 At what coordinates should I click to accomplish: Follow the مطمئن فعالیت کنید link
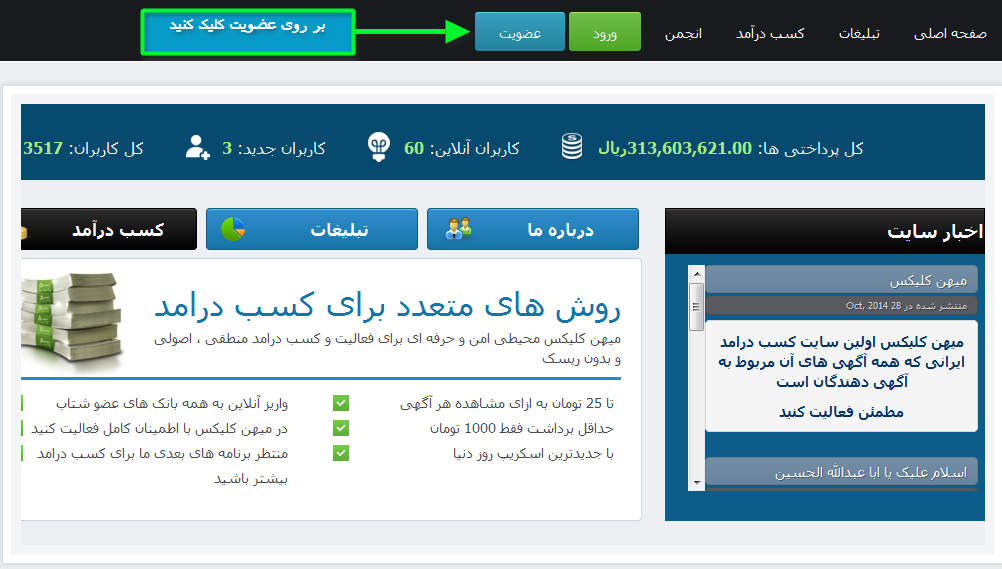tap(841, 412)
